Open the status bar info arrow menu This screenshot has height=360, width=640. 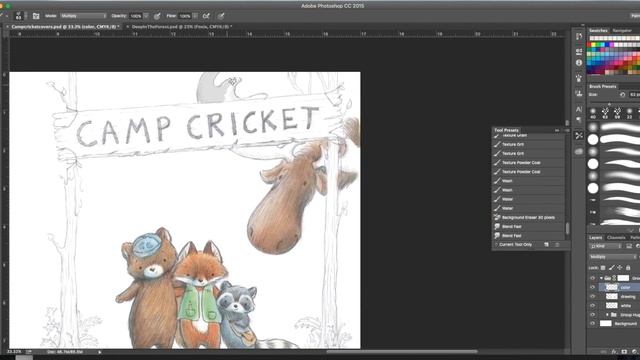(x=100, y=351)
